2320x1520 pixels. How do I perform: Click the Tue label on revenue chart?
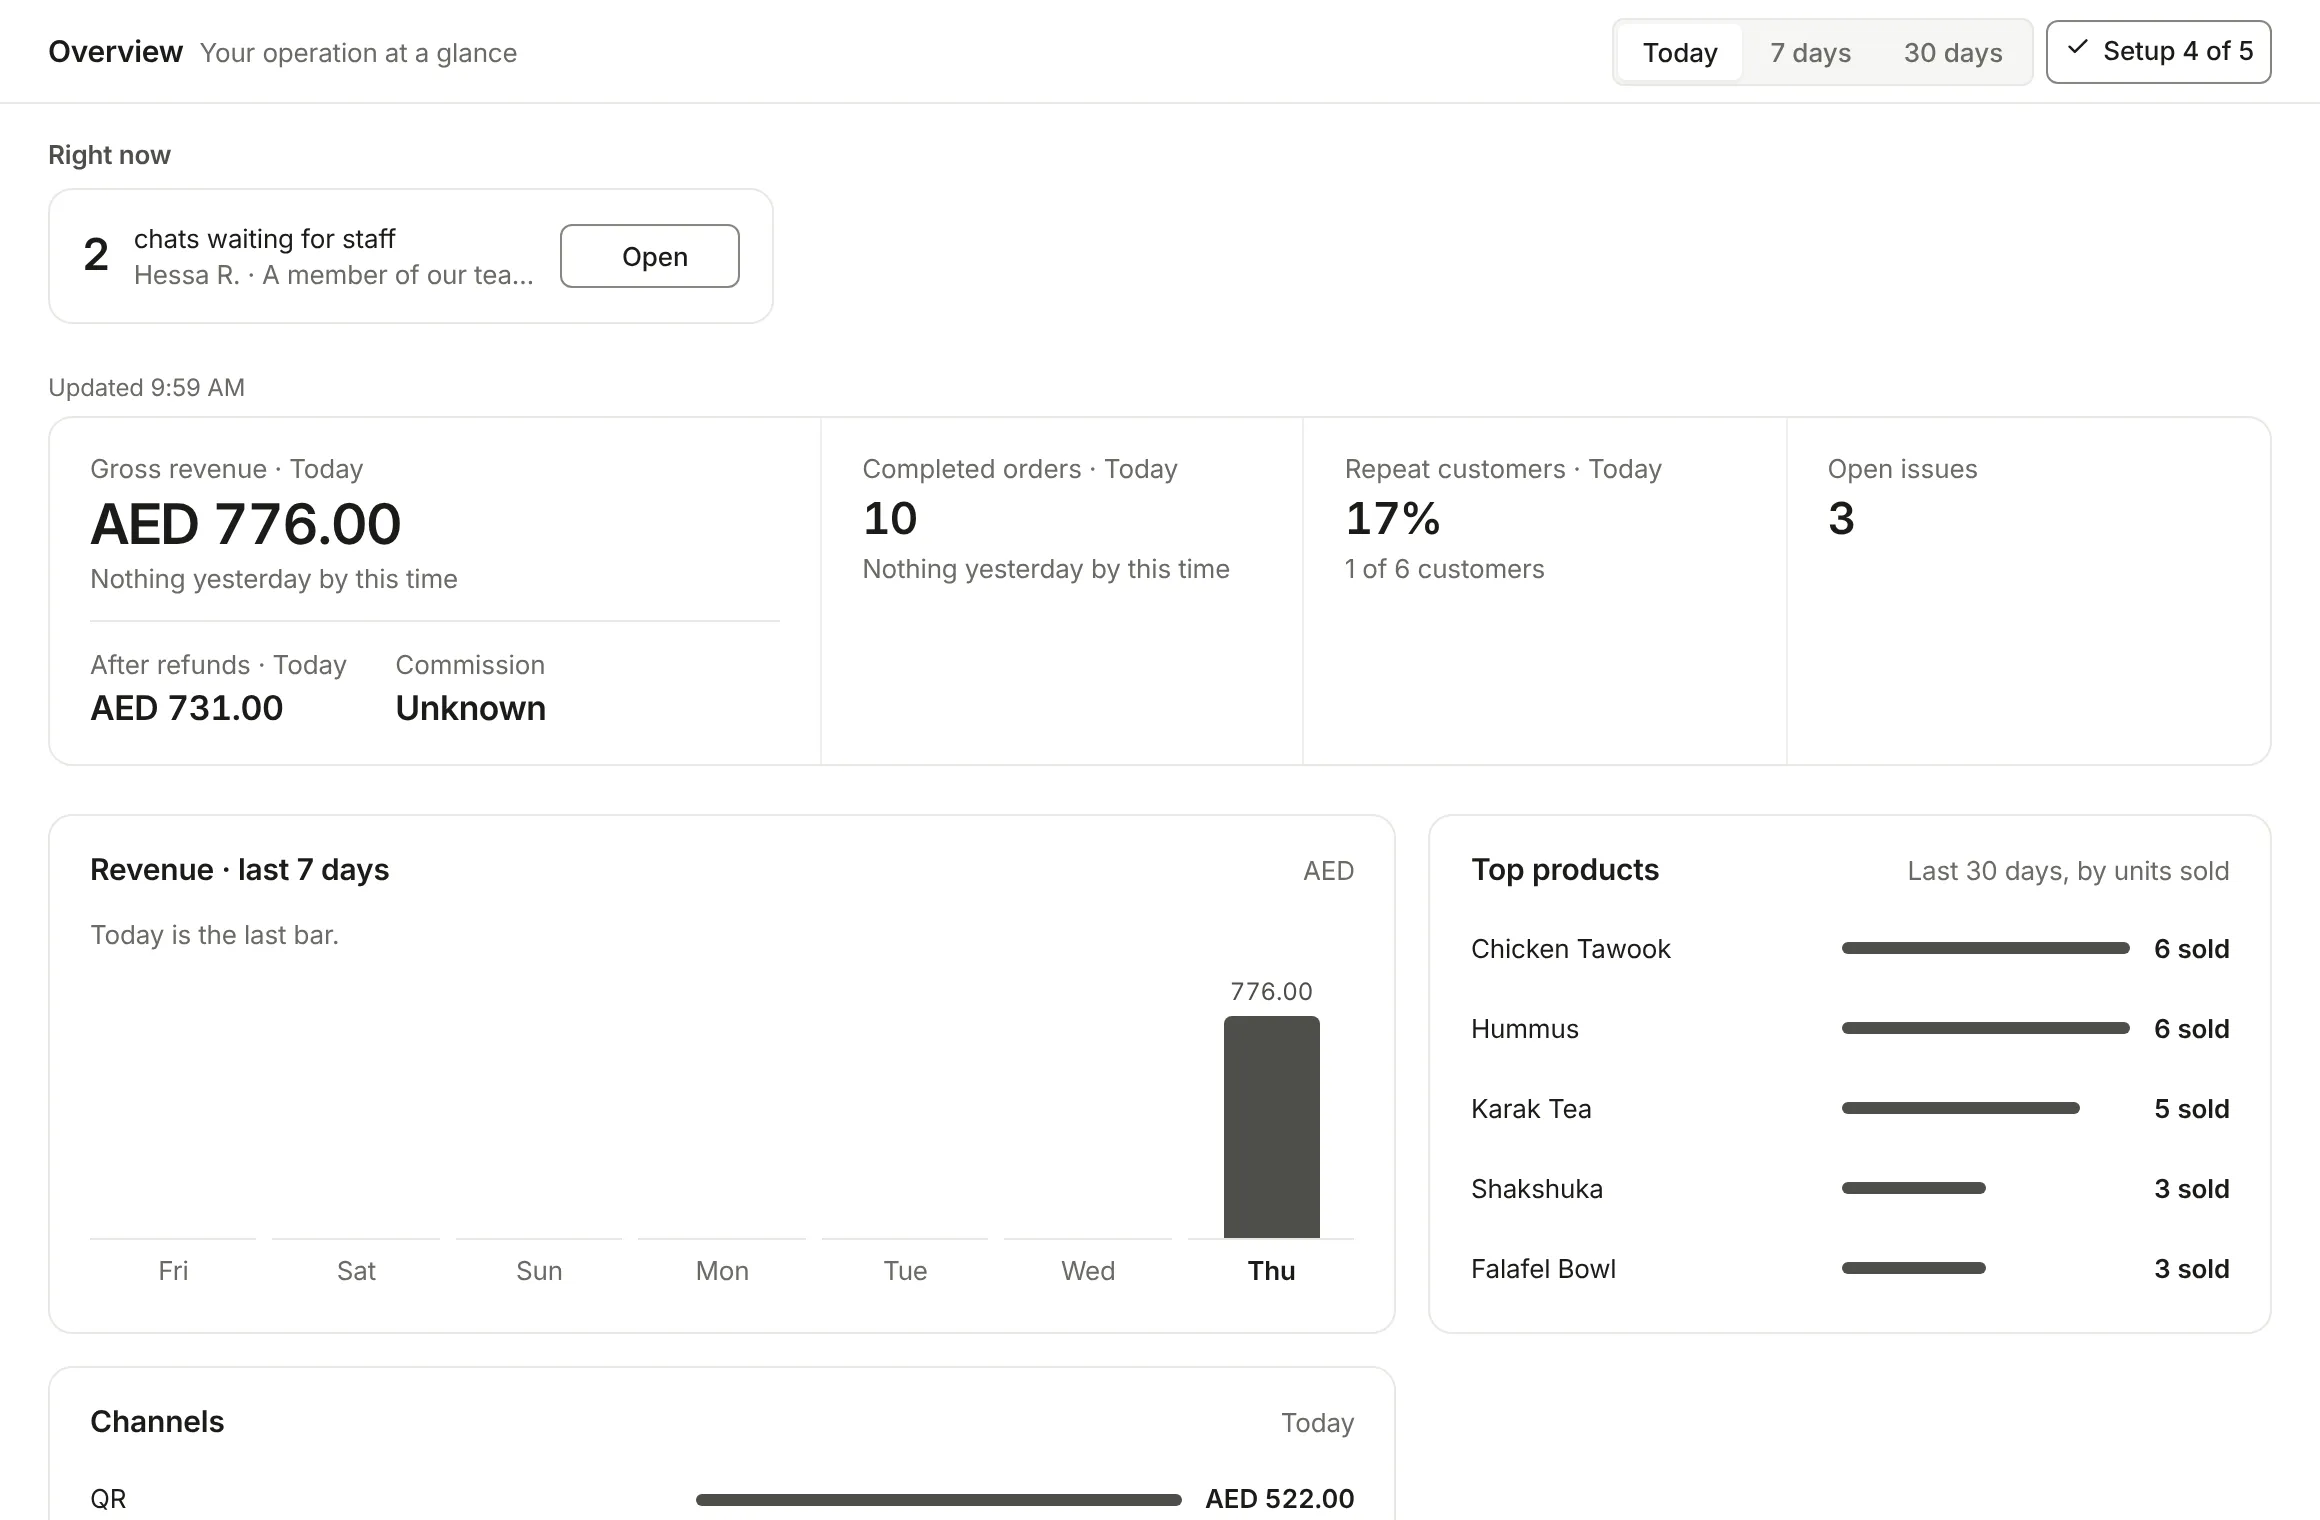[x=905, y=1271]
